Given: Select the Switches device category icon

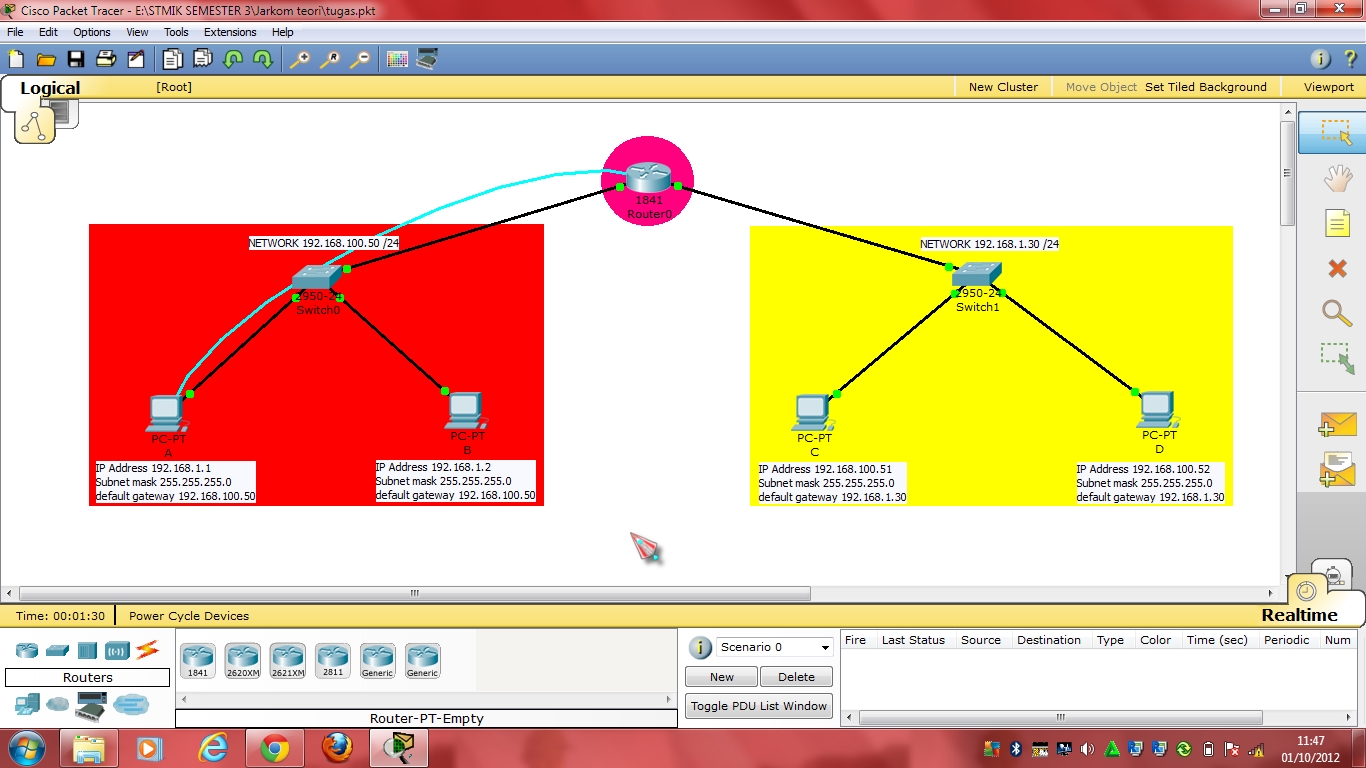Looking at the screenshot, I should 57,650.
